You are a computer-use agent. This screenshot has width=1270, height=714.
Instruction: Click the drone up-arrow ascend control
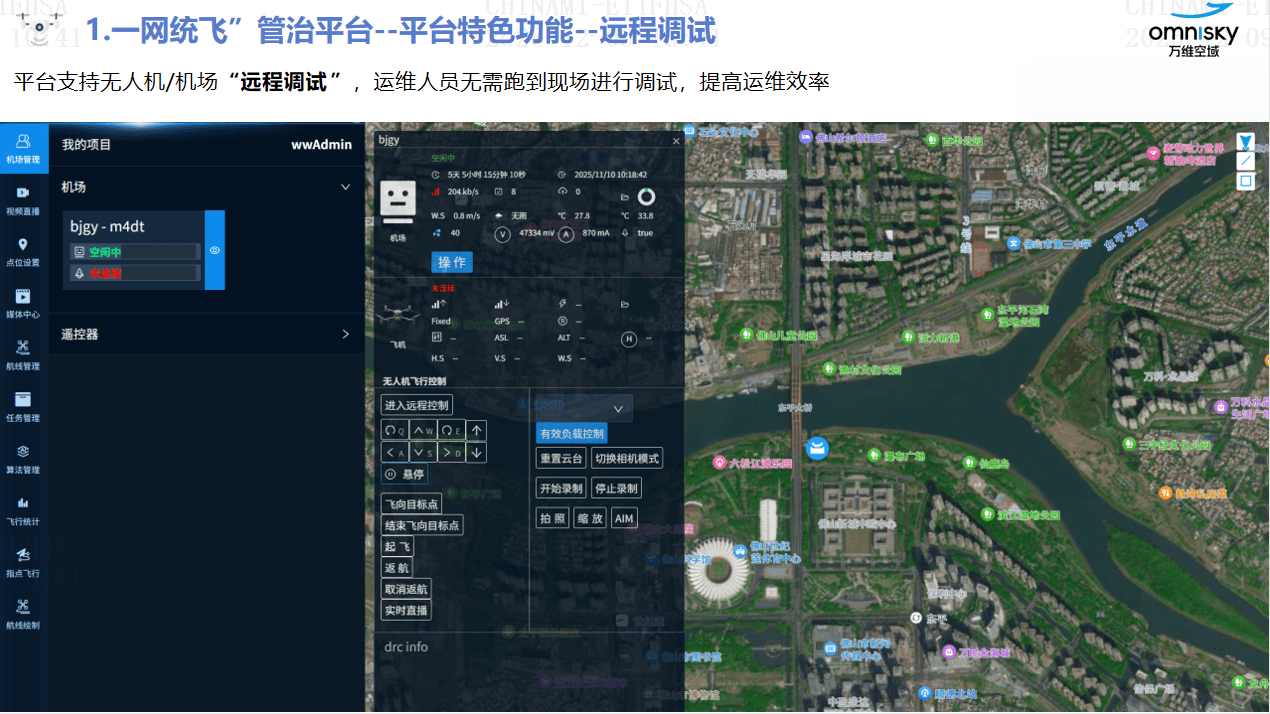click(x=477, y=430)
